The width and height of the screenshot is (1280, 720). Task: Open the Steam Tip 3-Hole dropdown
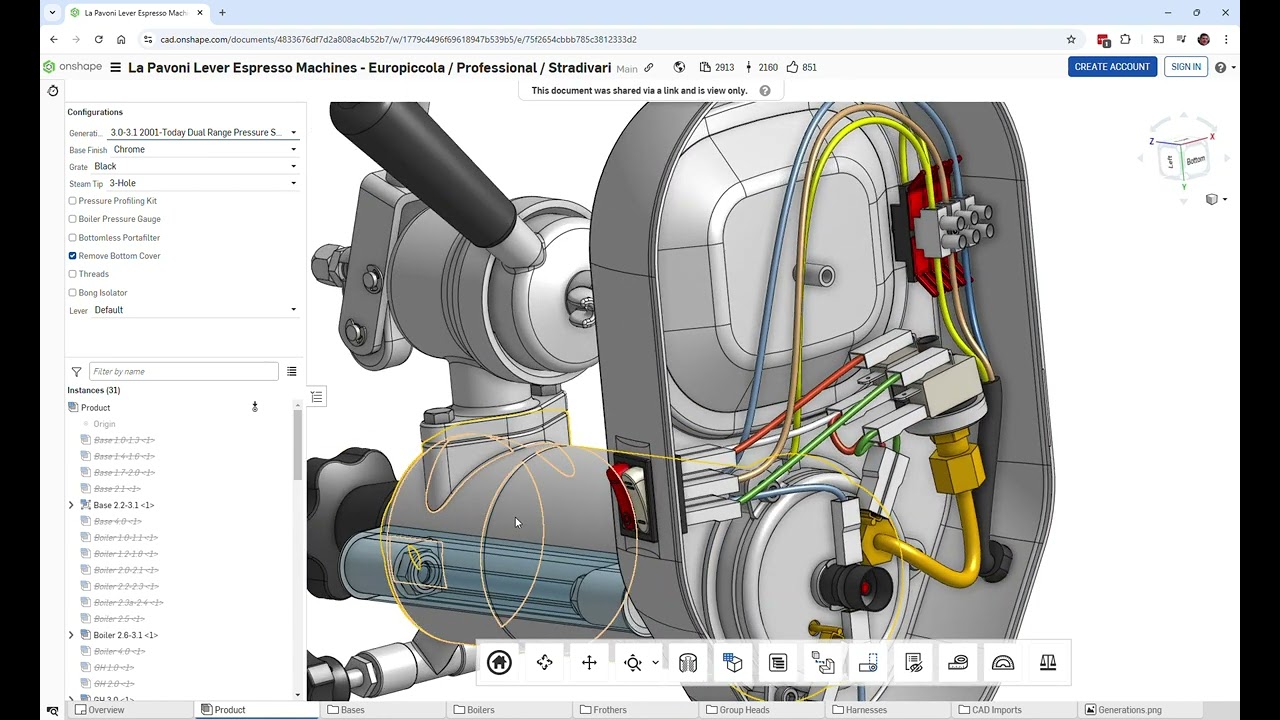[203, 183]
